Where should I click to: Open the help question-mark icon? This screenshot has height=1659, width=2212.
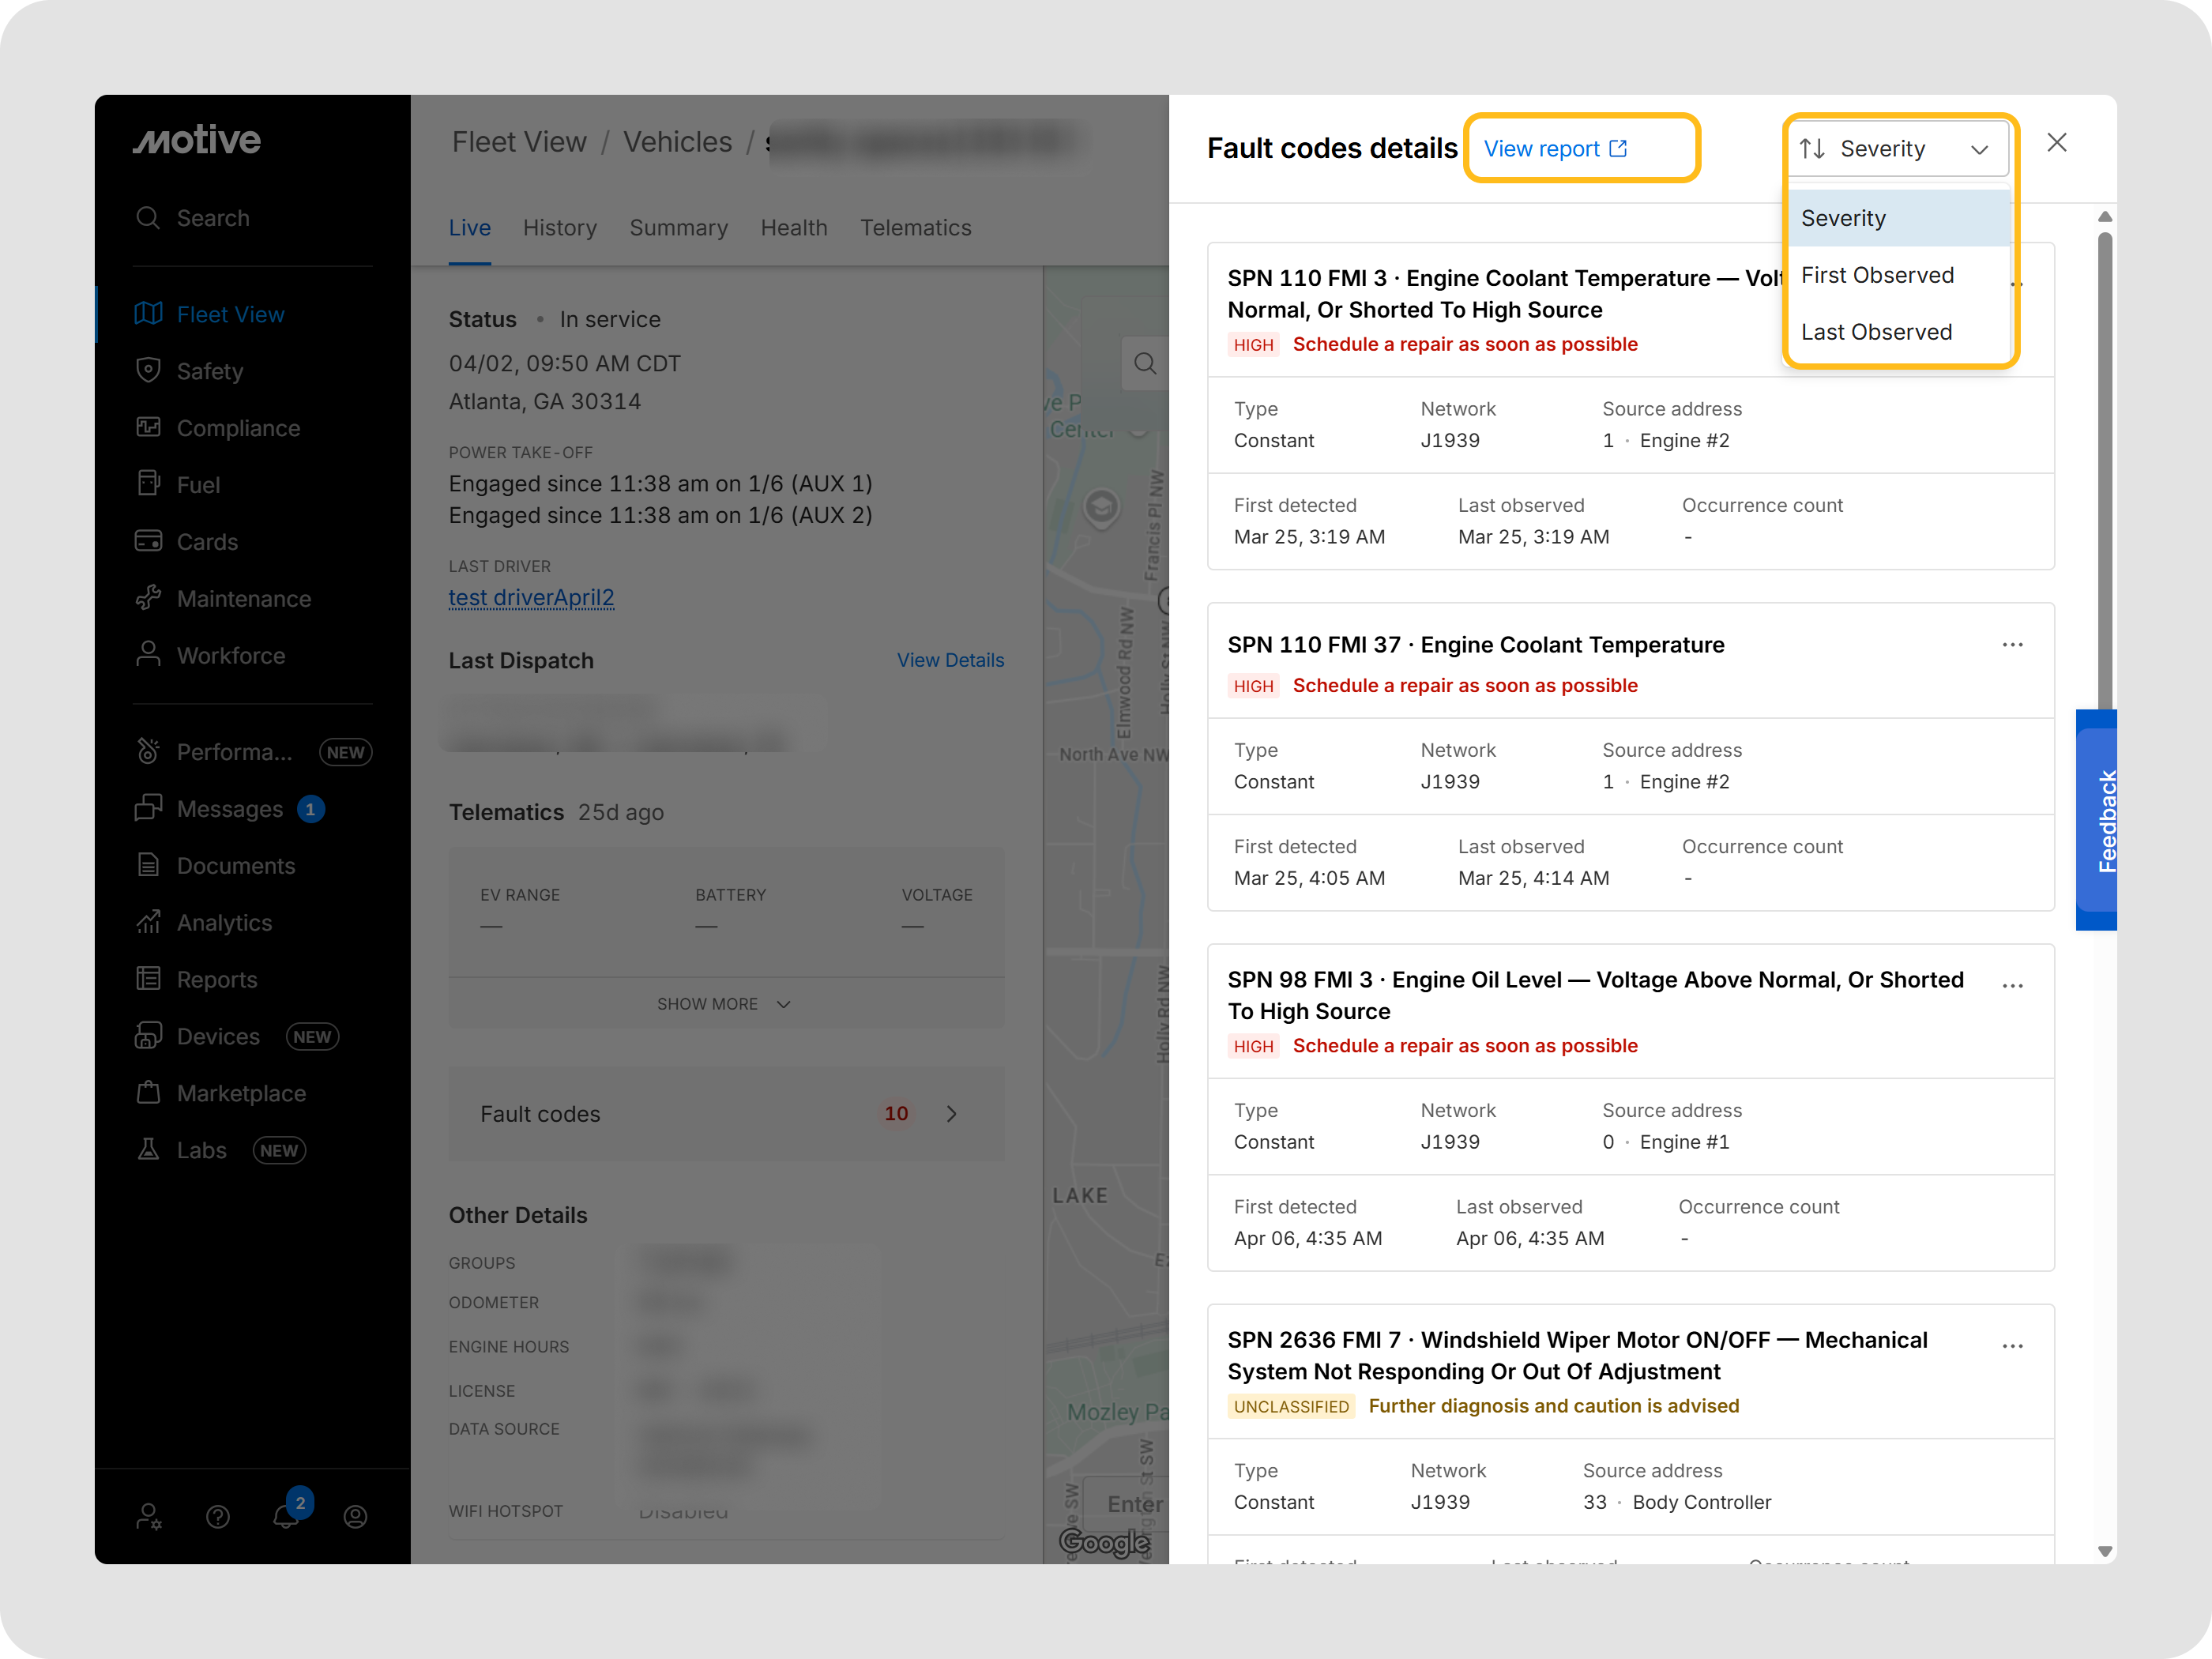tap(218, 1517)
